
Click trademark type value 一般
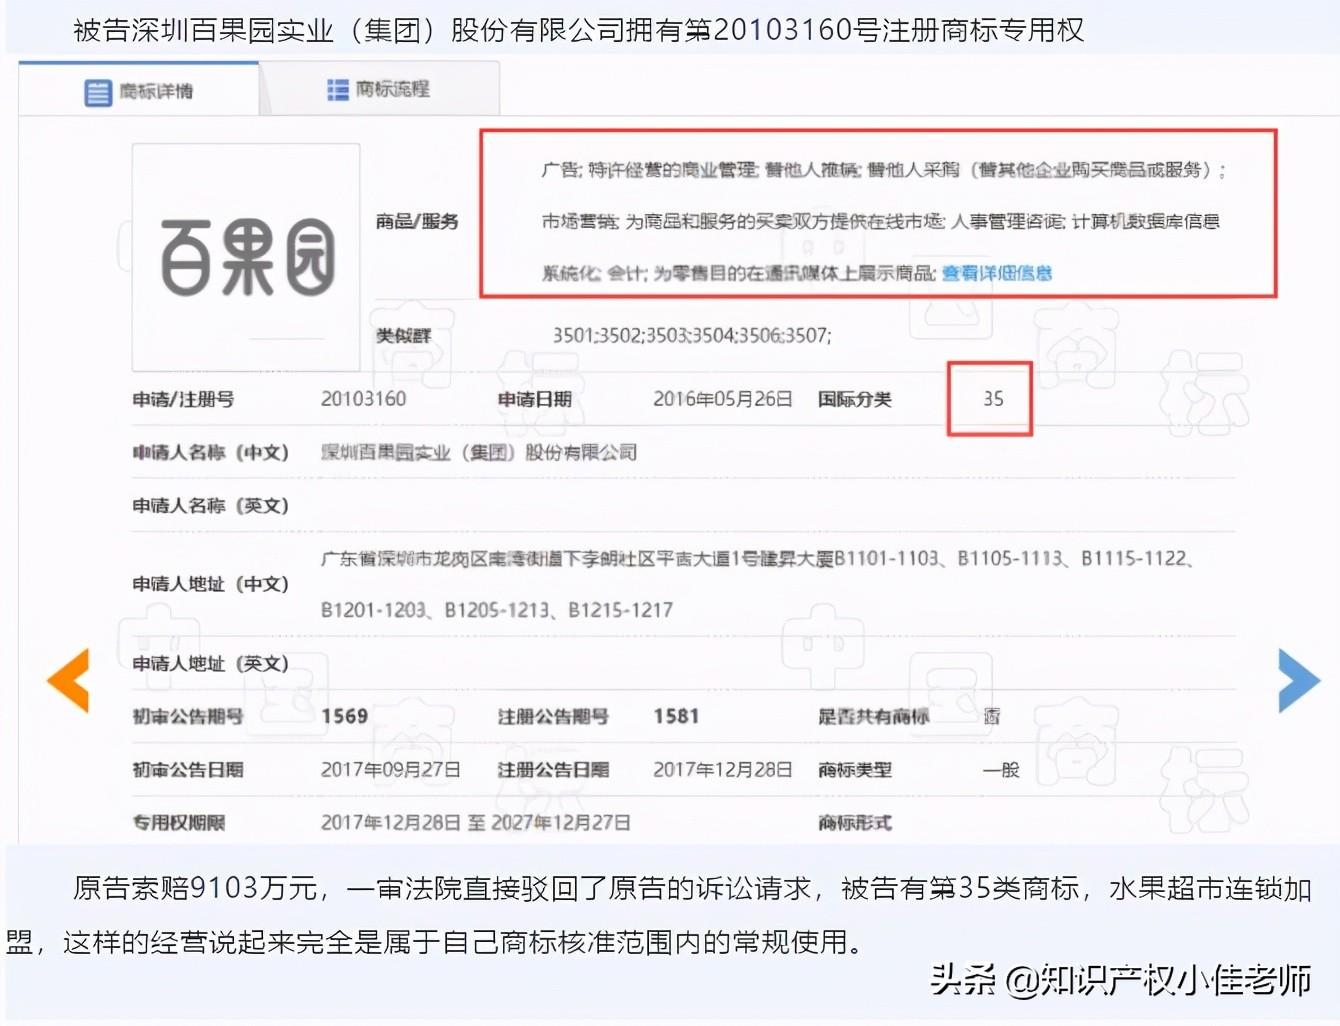click(1001, 769)
